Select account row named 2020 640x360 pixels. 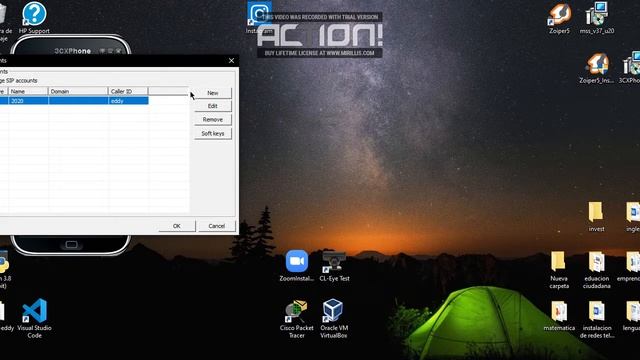pyautogui.click(x=74, y=101)
